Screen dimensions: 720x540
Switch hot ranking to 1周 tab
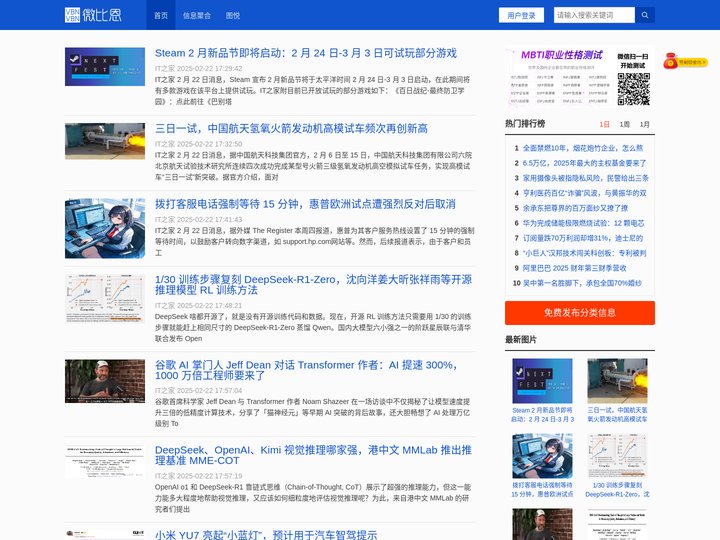click(624, 124)
